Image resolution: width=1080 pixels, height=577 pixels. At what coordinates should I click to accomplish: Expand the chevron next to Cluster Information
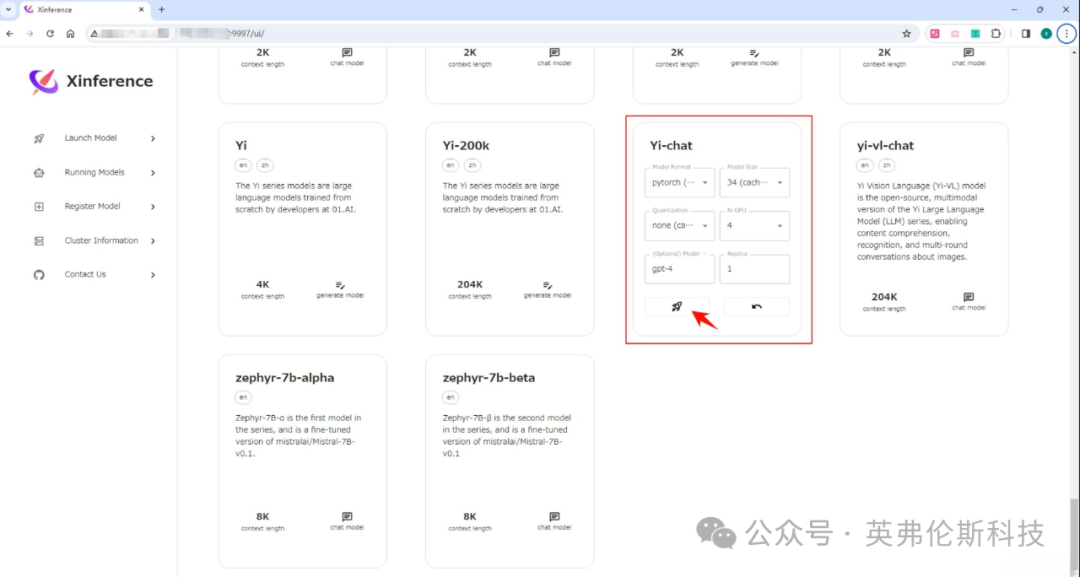(x=153, y=241)
